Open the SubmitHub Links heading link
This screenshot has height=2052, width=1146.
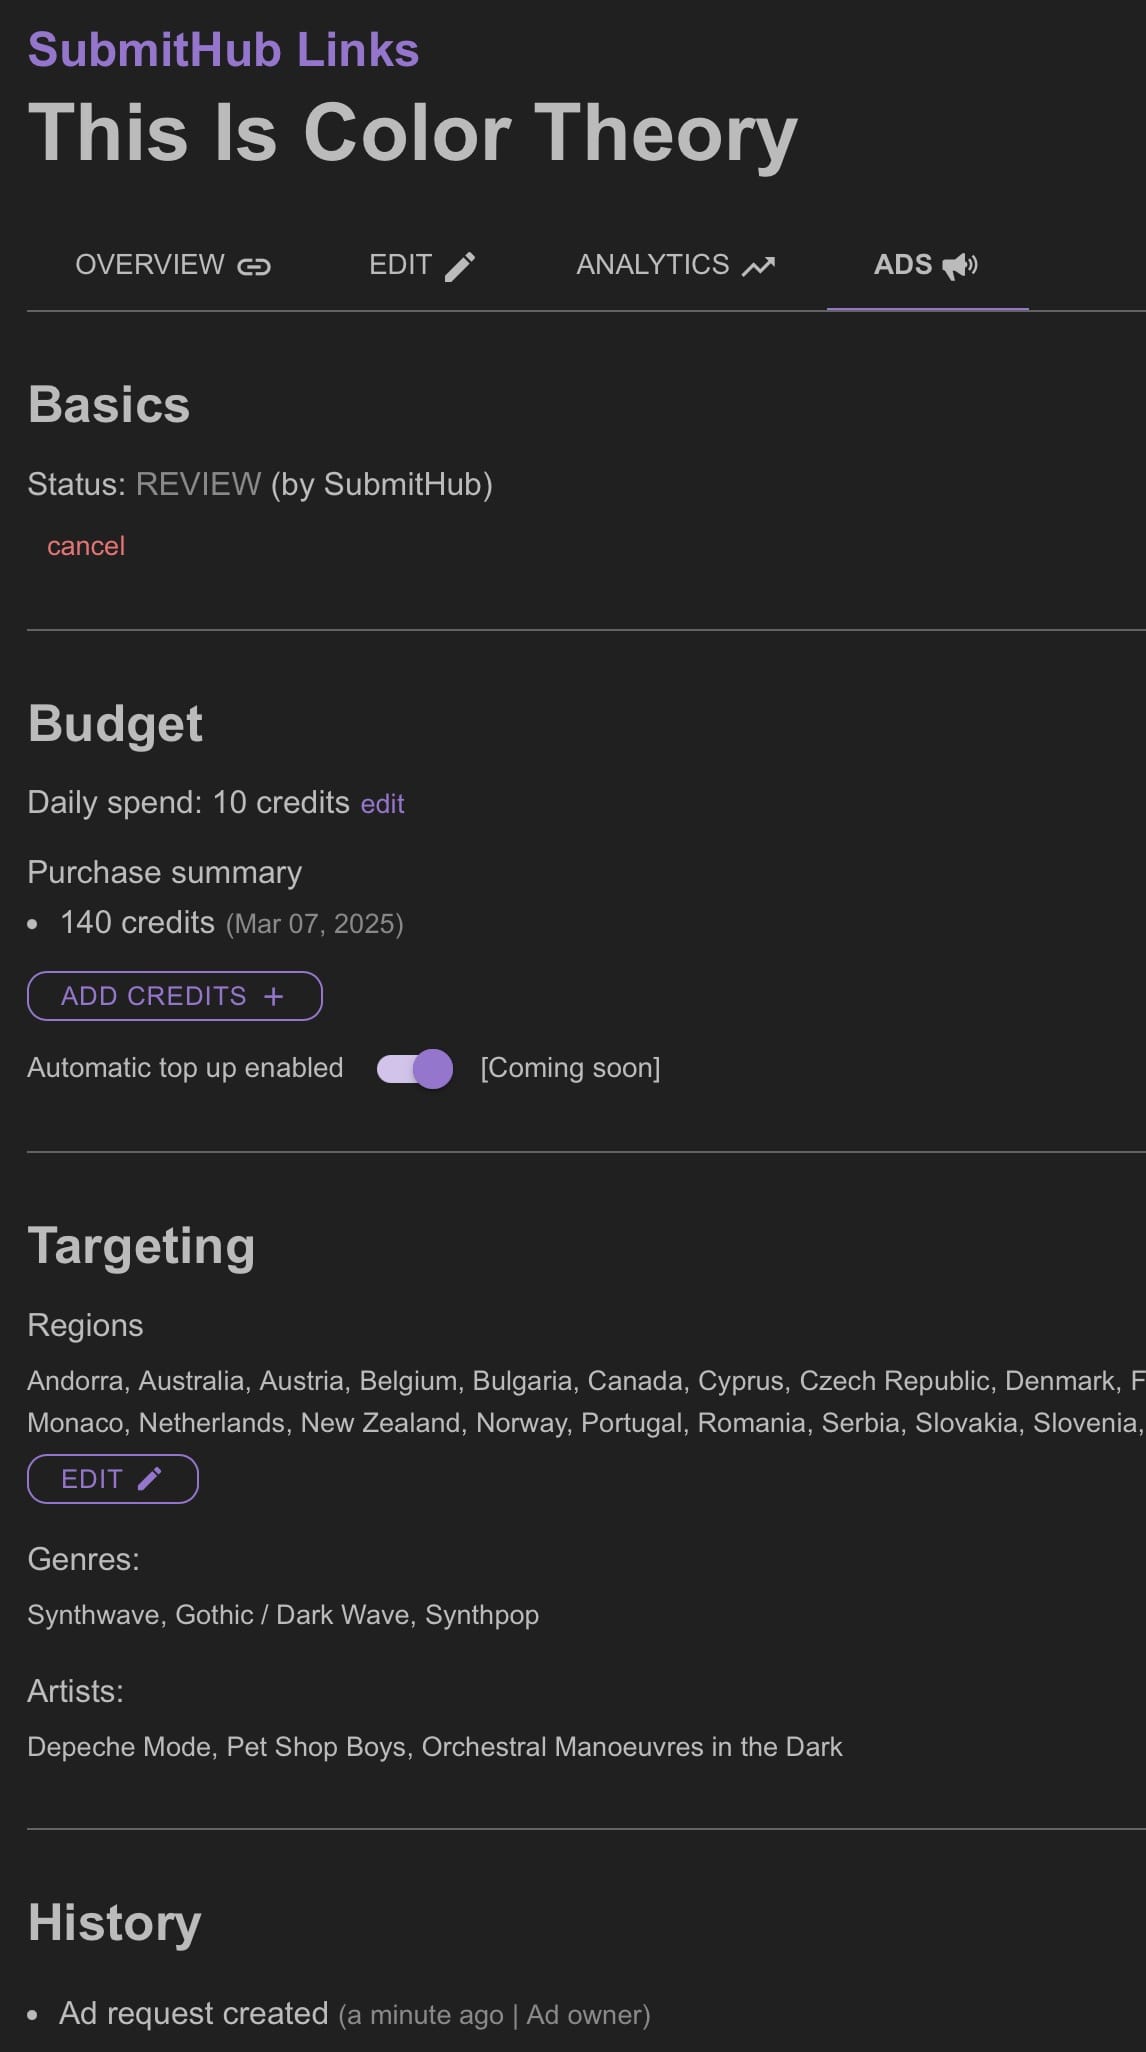223,50
